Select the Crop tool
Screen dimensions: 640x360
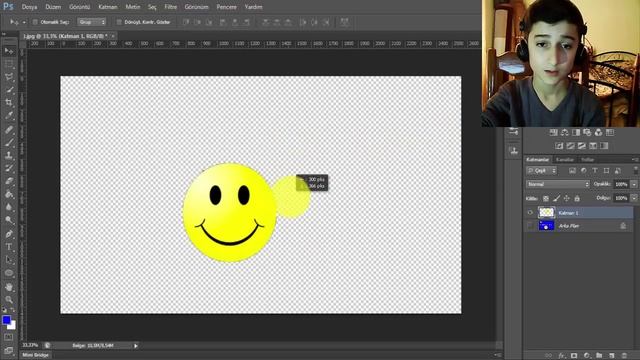[9, 103]
